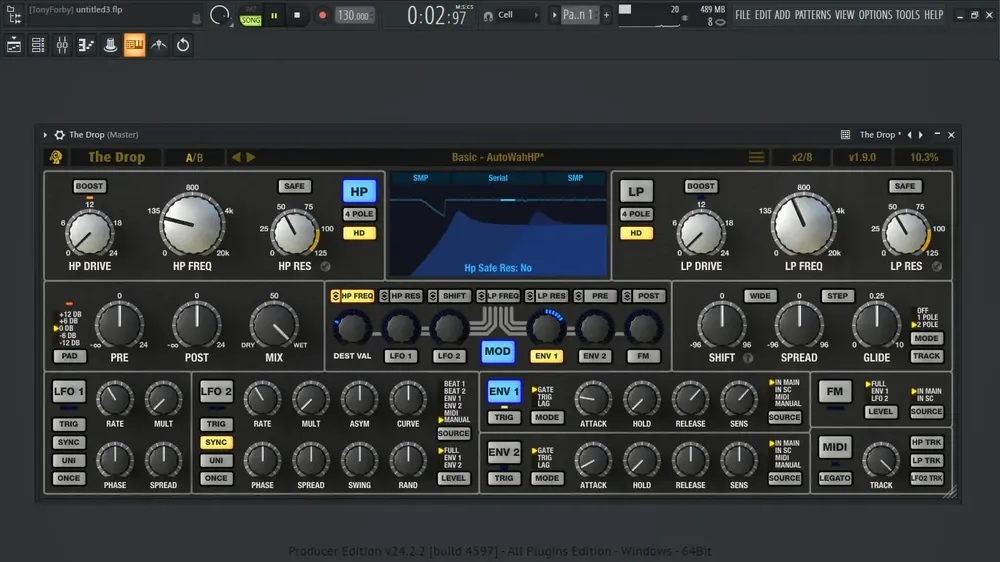Viewport: 1000px width, 562px height.
Task: Open the Mixer view icon
Action: click(x=62, y=45)
